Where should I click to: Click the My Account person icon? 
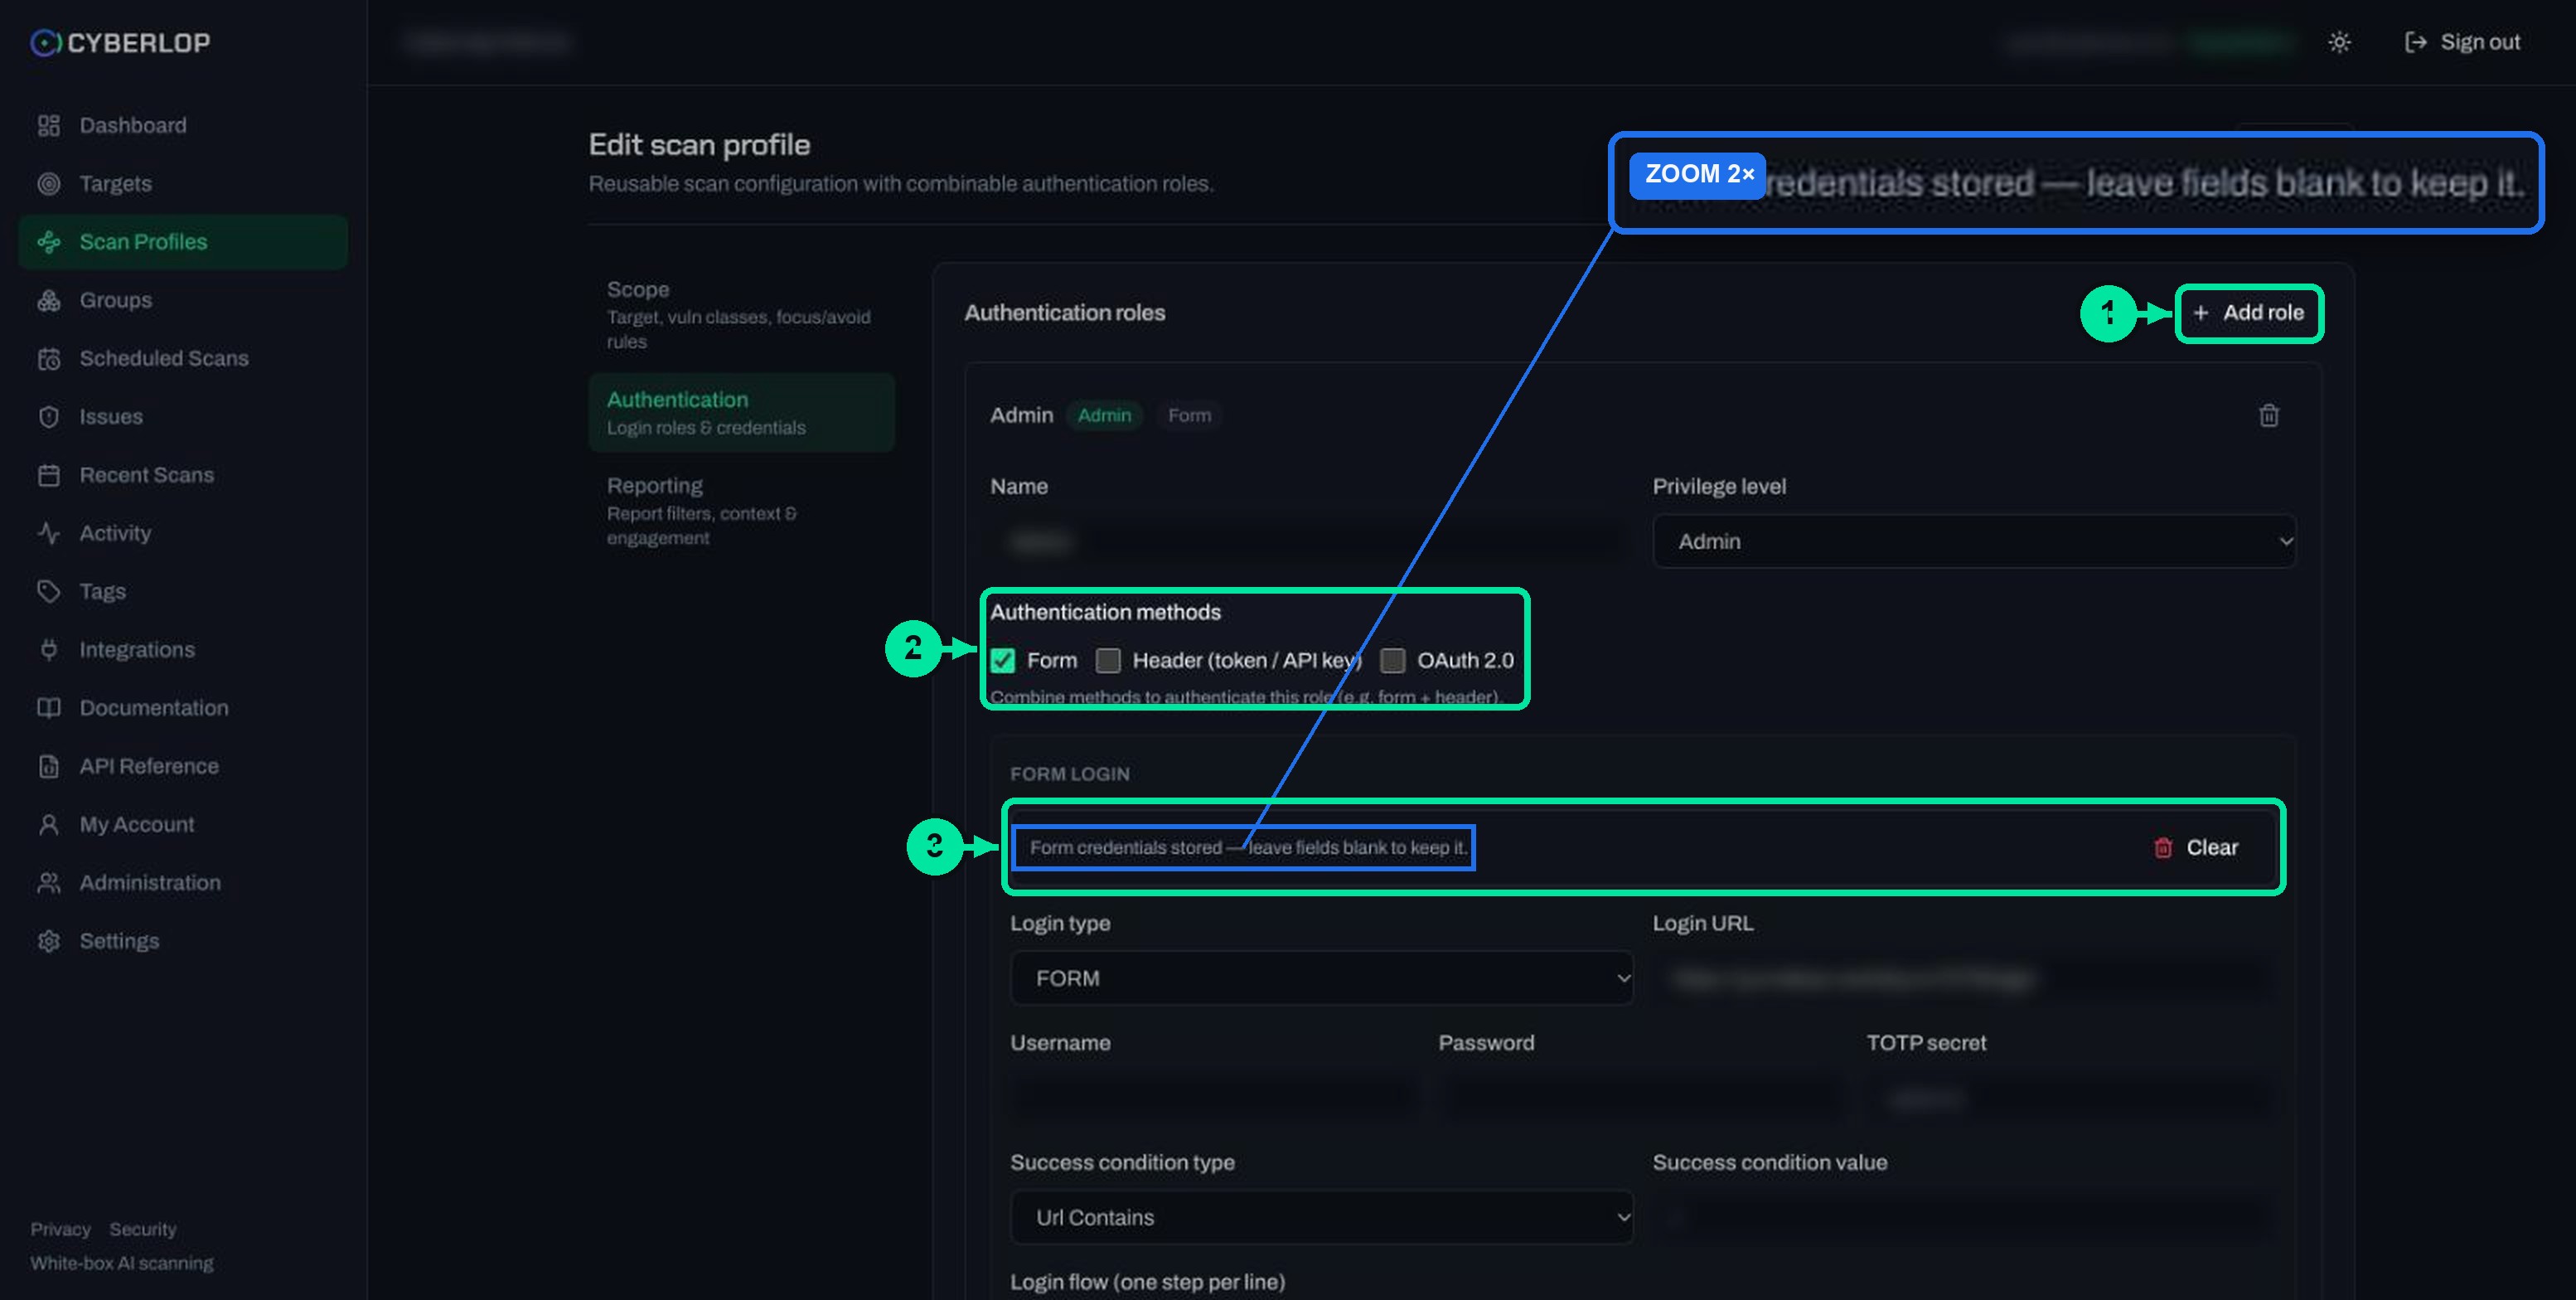pyautogui.click(x=48, y=824)
